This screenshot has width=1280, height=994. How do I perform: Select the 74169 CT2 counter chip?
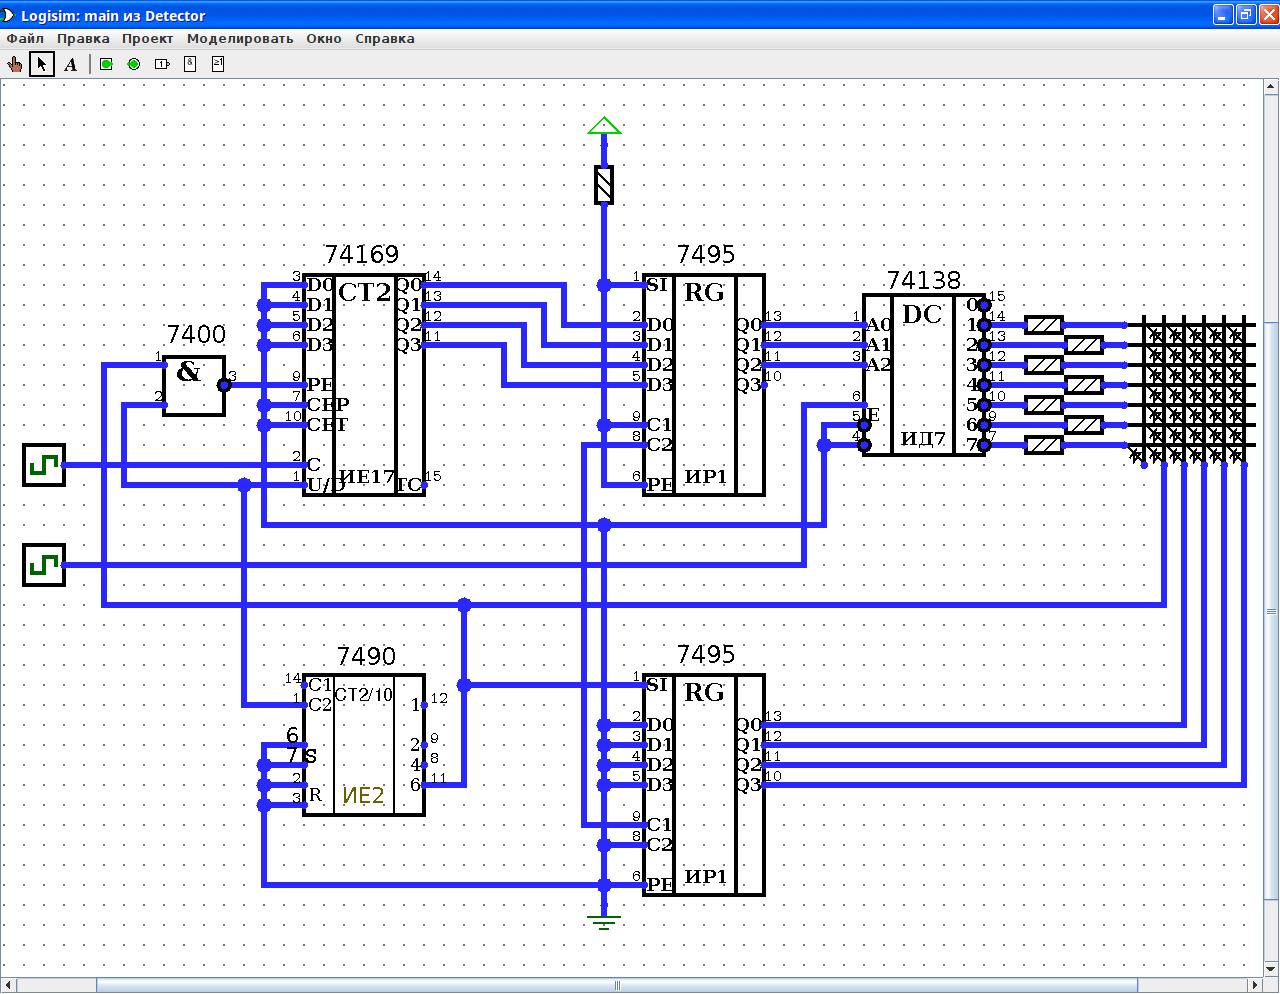[364, 385]
